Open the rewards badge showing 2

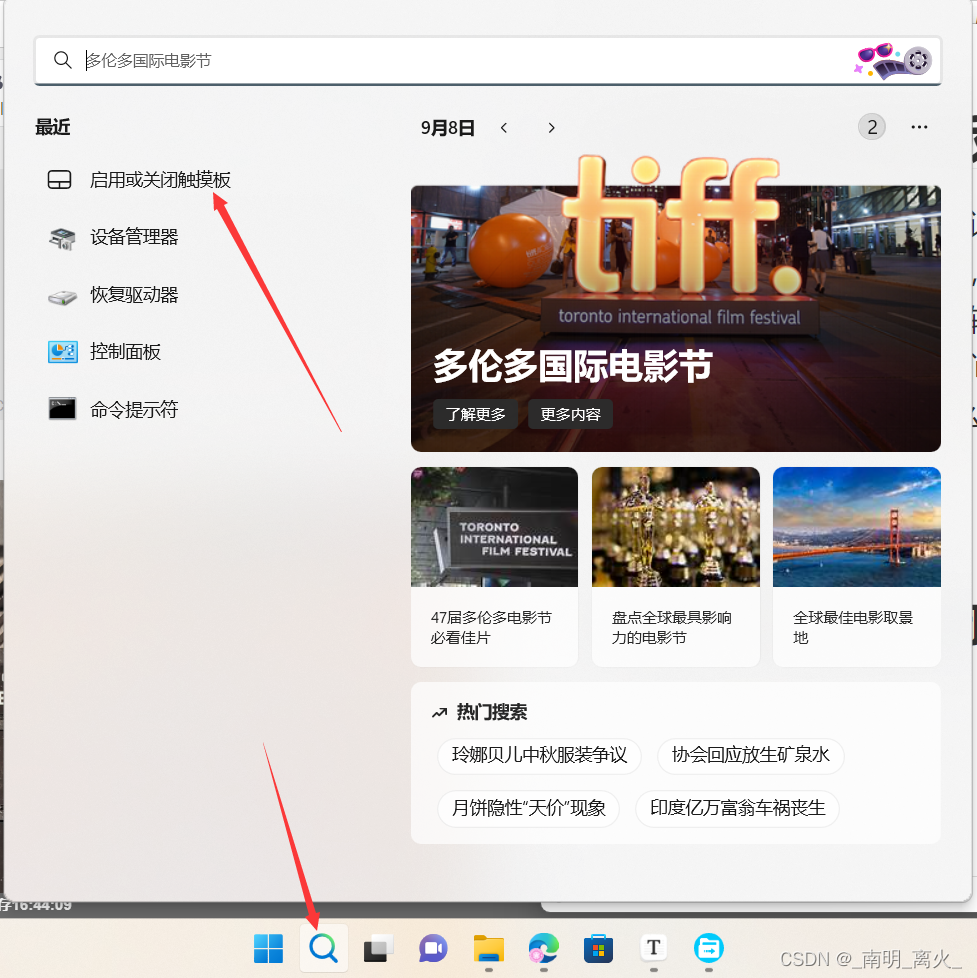tap(872, 127)
